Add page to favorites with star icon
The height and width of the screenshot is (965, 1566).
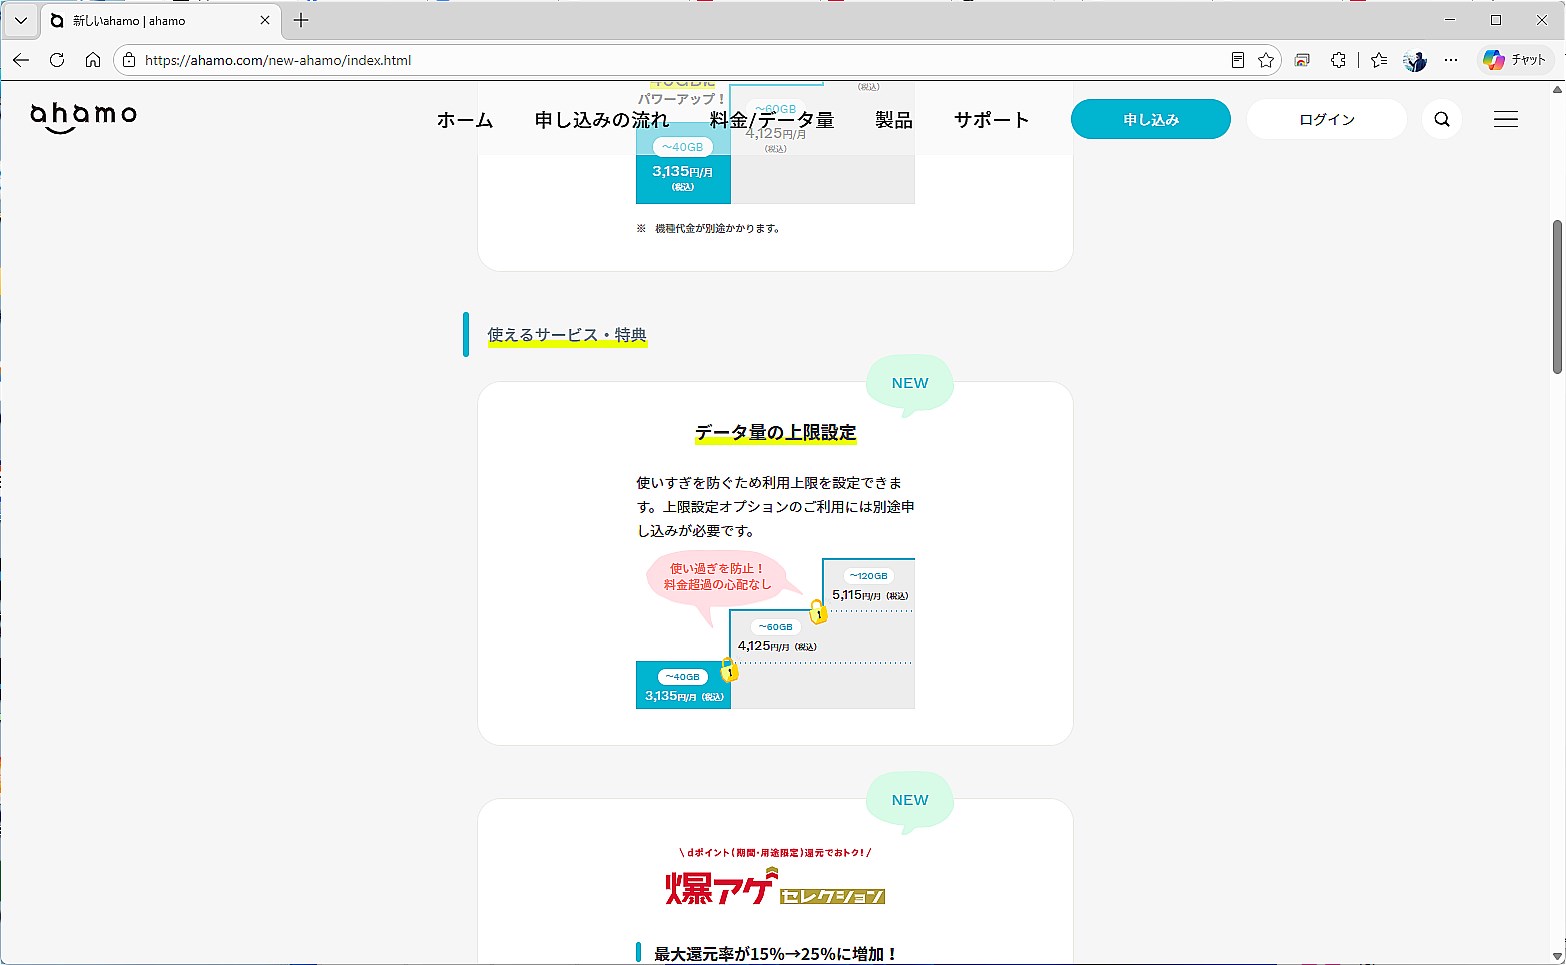(1266, 60)
